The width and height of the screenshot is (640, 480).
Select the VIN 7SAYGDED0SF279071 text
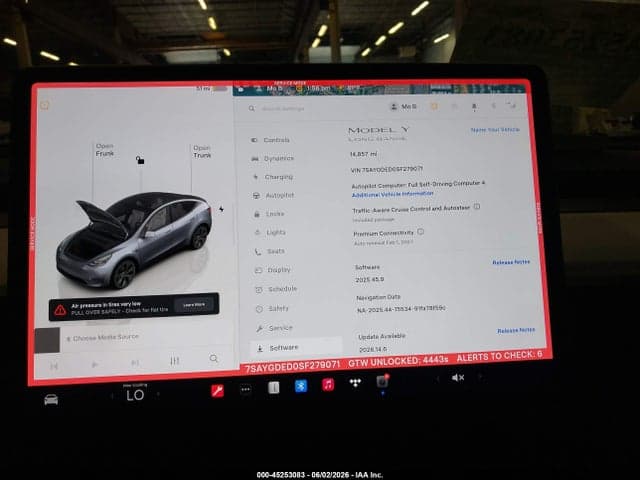pos(387,169)
